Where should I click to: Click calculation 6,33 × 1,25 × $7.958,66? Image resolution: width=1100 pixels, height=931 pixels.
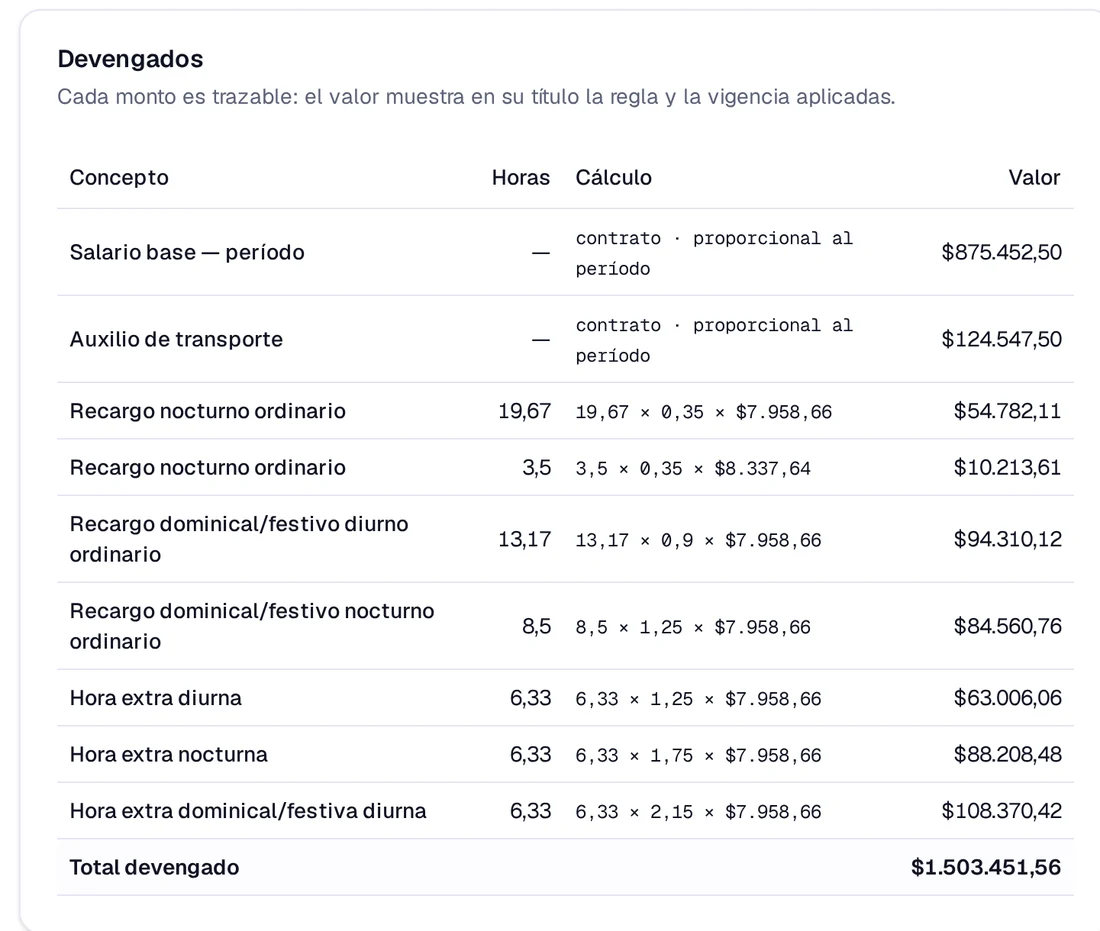coord(698,699)
